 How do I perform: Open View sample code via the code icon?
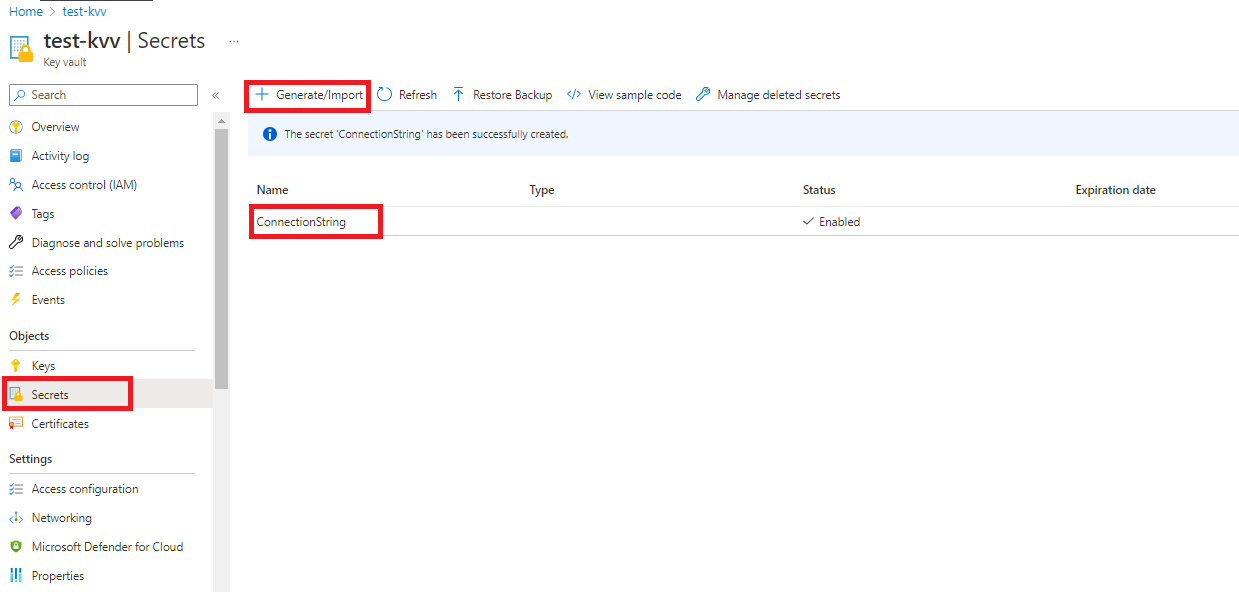coord(574,94)
